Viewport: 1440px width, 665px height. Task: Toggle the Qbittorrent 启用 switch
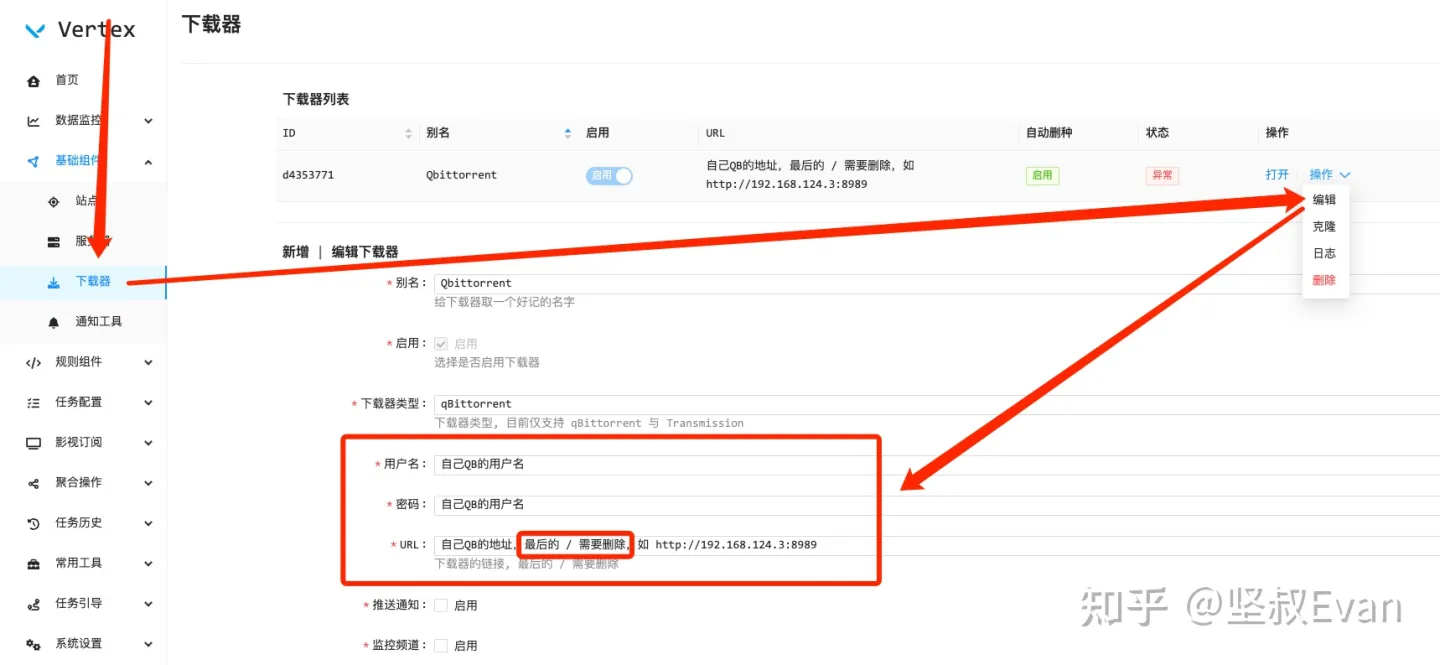pyautogui.click(x=609, y=175)
